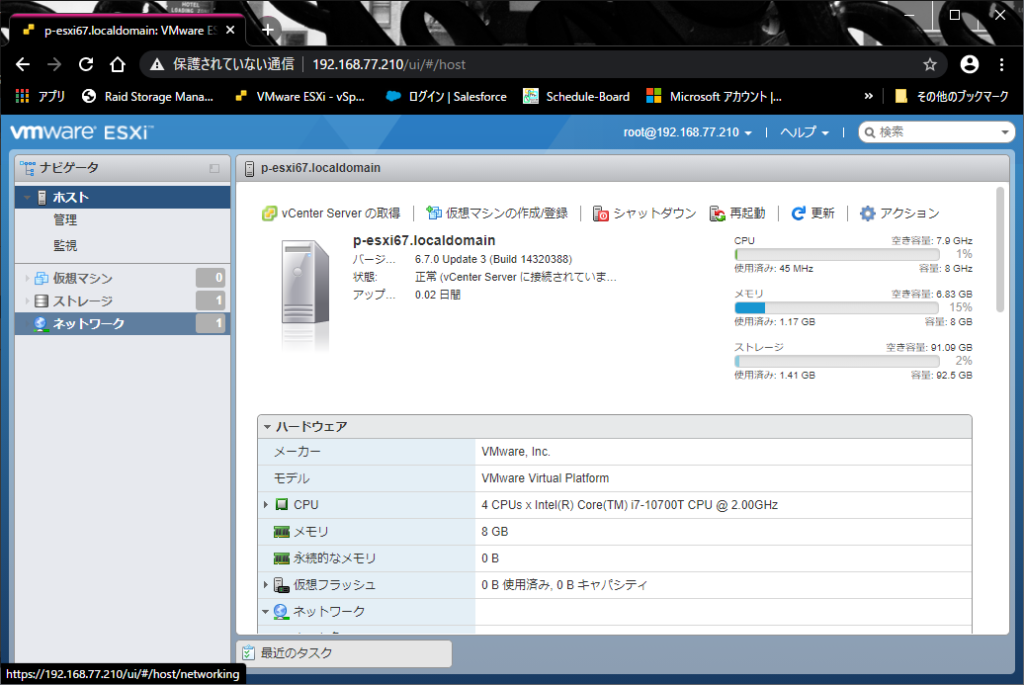The width and height of the screenshot is (1024, 685).
Task: Open a new browser tab
Action: pos(268,29)
